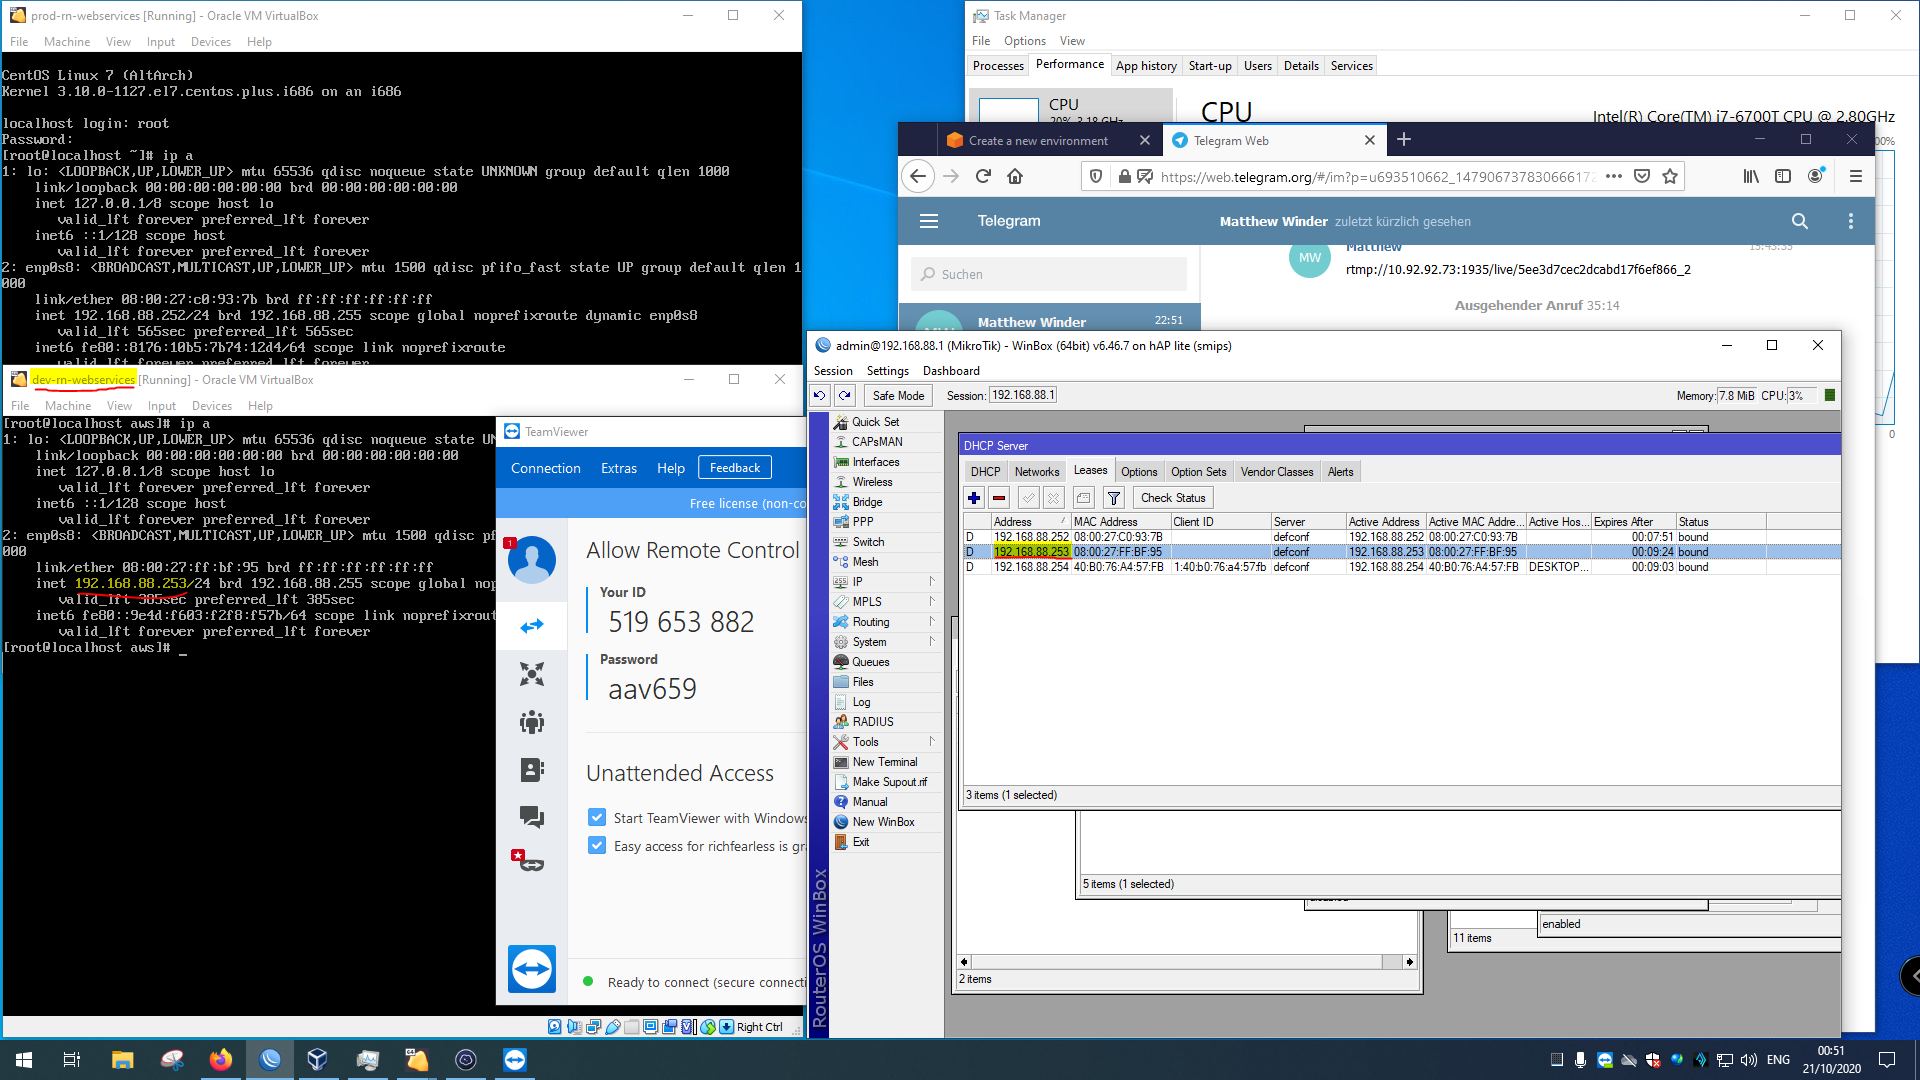Open the filter funnel icon in DHCP Server
This screenshot has height=1080, width=1920.
pos(1113,498)
